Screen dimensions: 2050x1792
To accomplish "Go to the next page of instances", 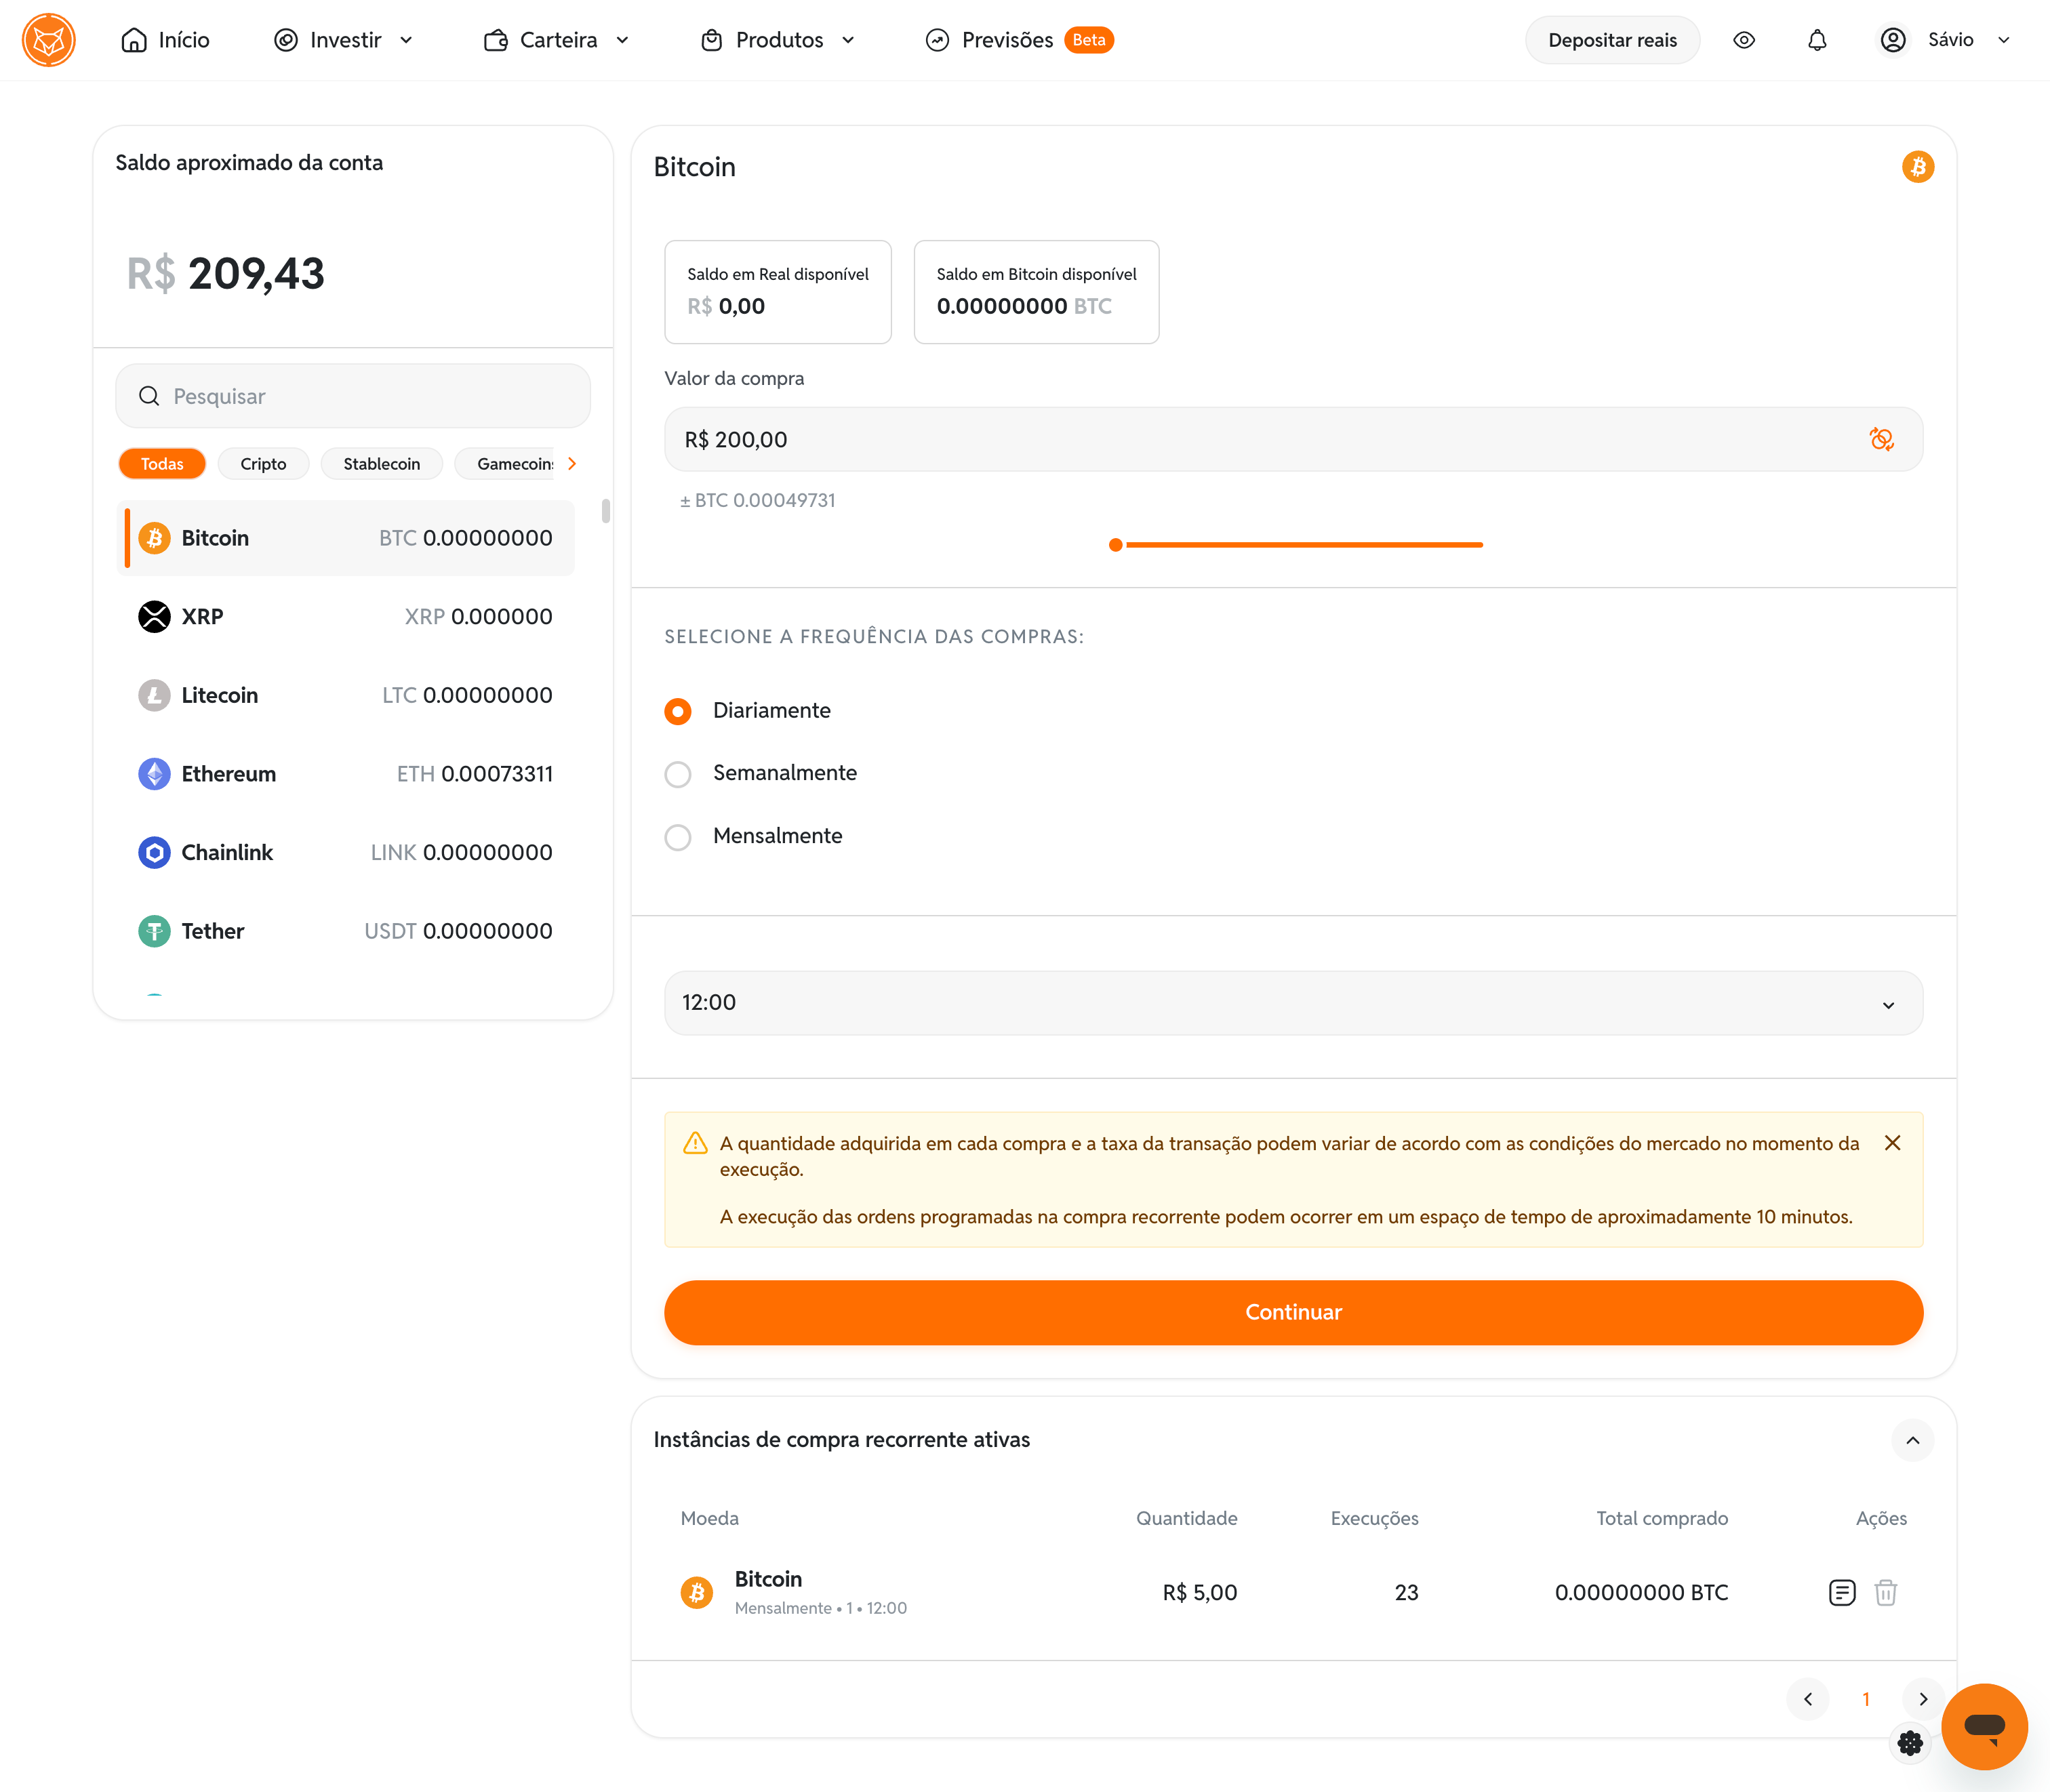I will point(1922,1699).
